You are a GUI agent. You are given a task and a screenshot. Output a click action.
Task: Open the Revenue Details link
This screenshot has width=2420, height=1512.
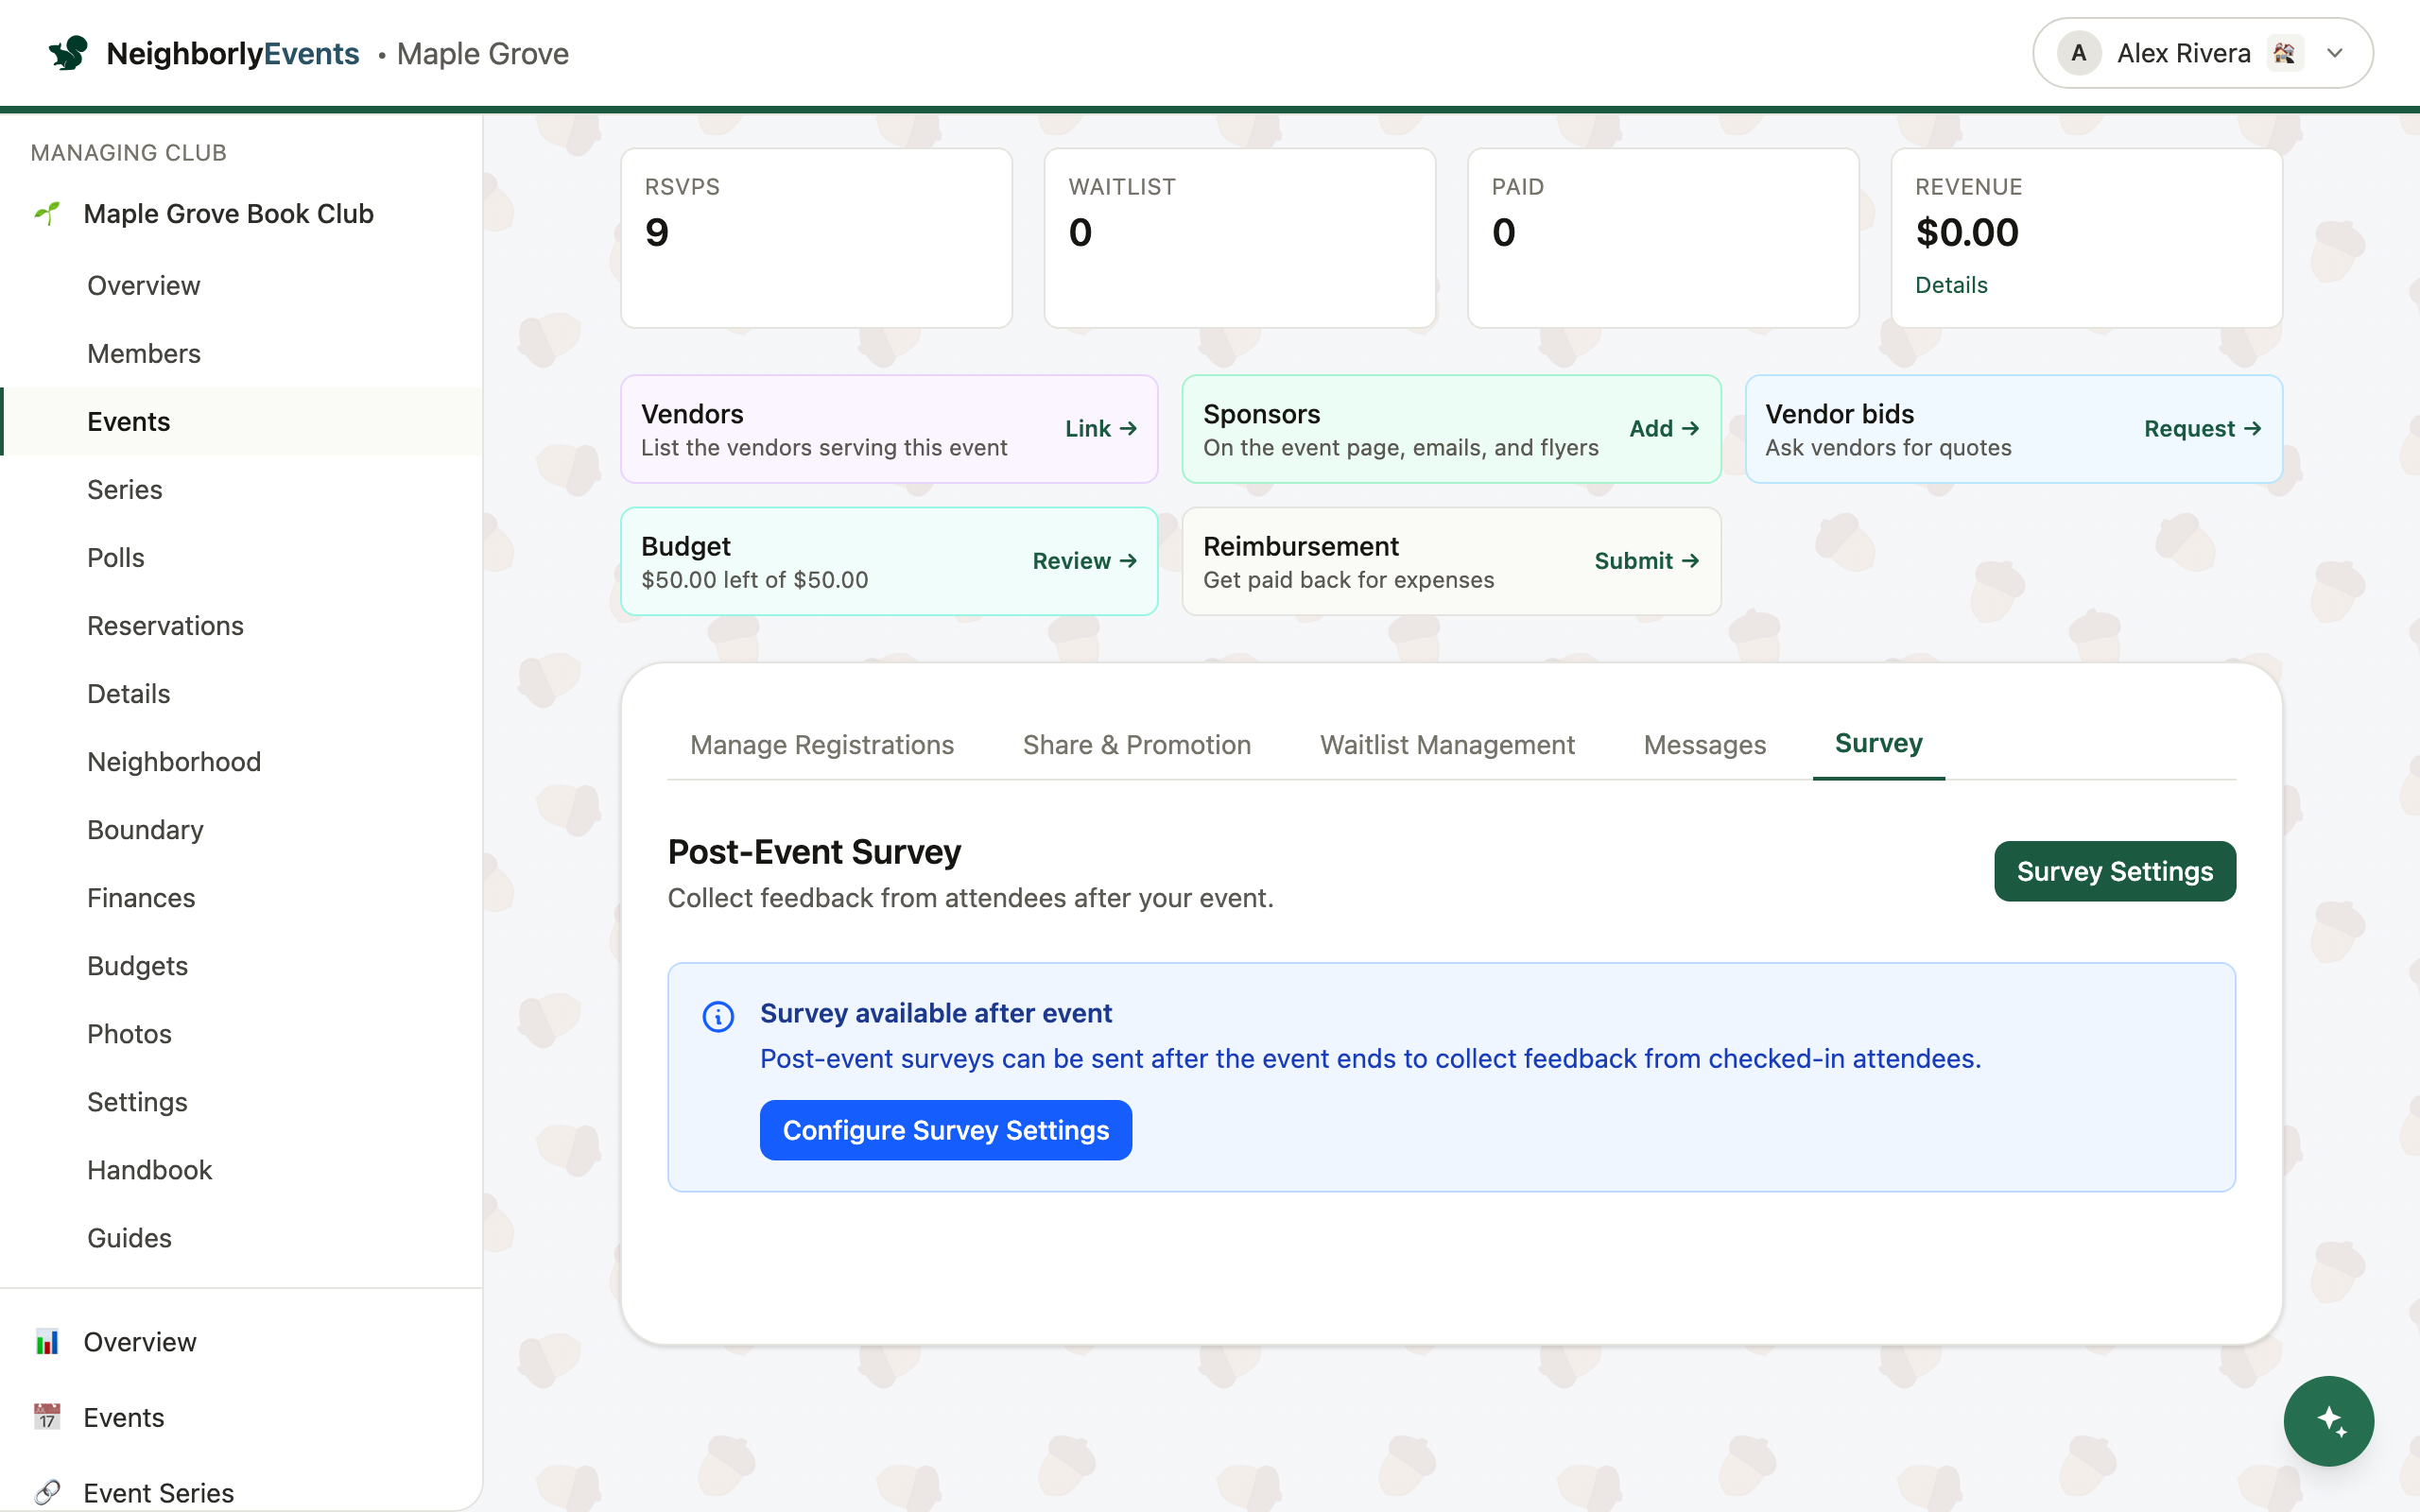tap(1951, 285)
